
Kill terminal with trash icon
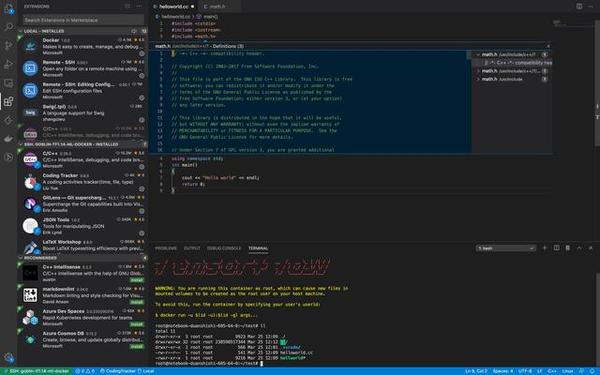pos(568,248)
